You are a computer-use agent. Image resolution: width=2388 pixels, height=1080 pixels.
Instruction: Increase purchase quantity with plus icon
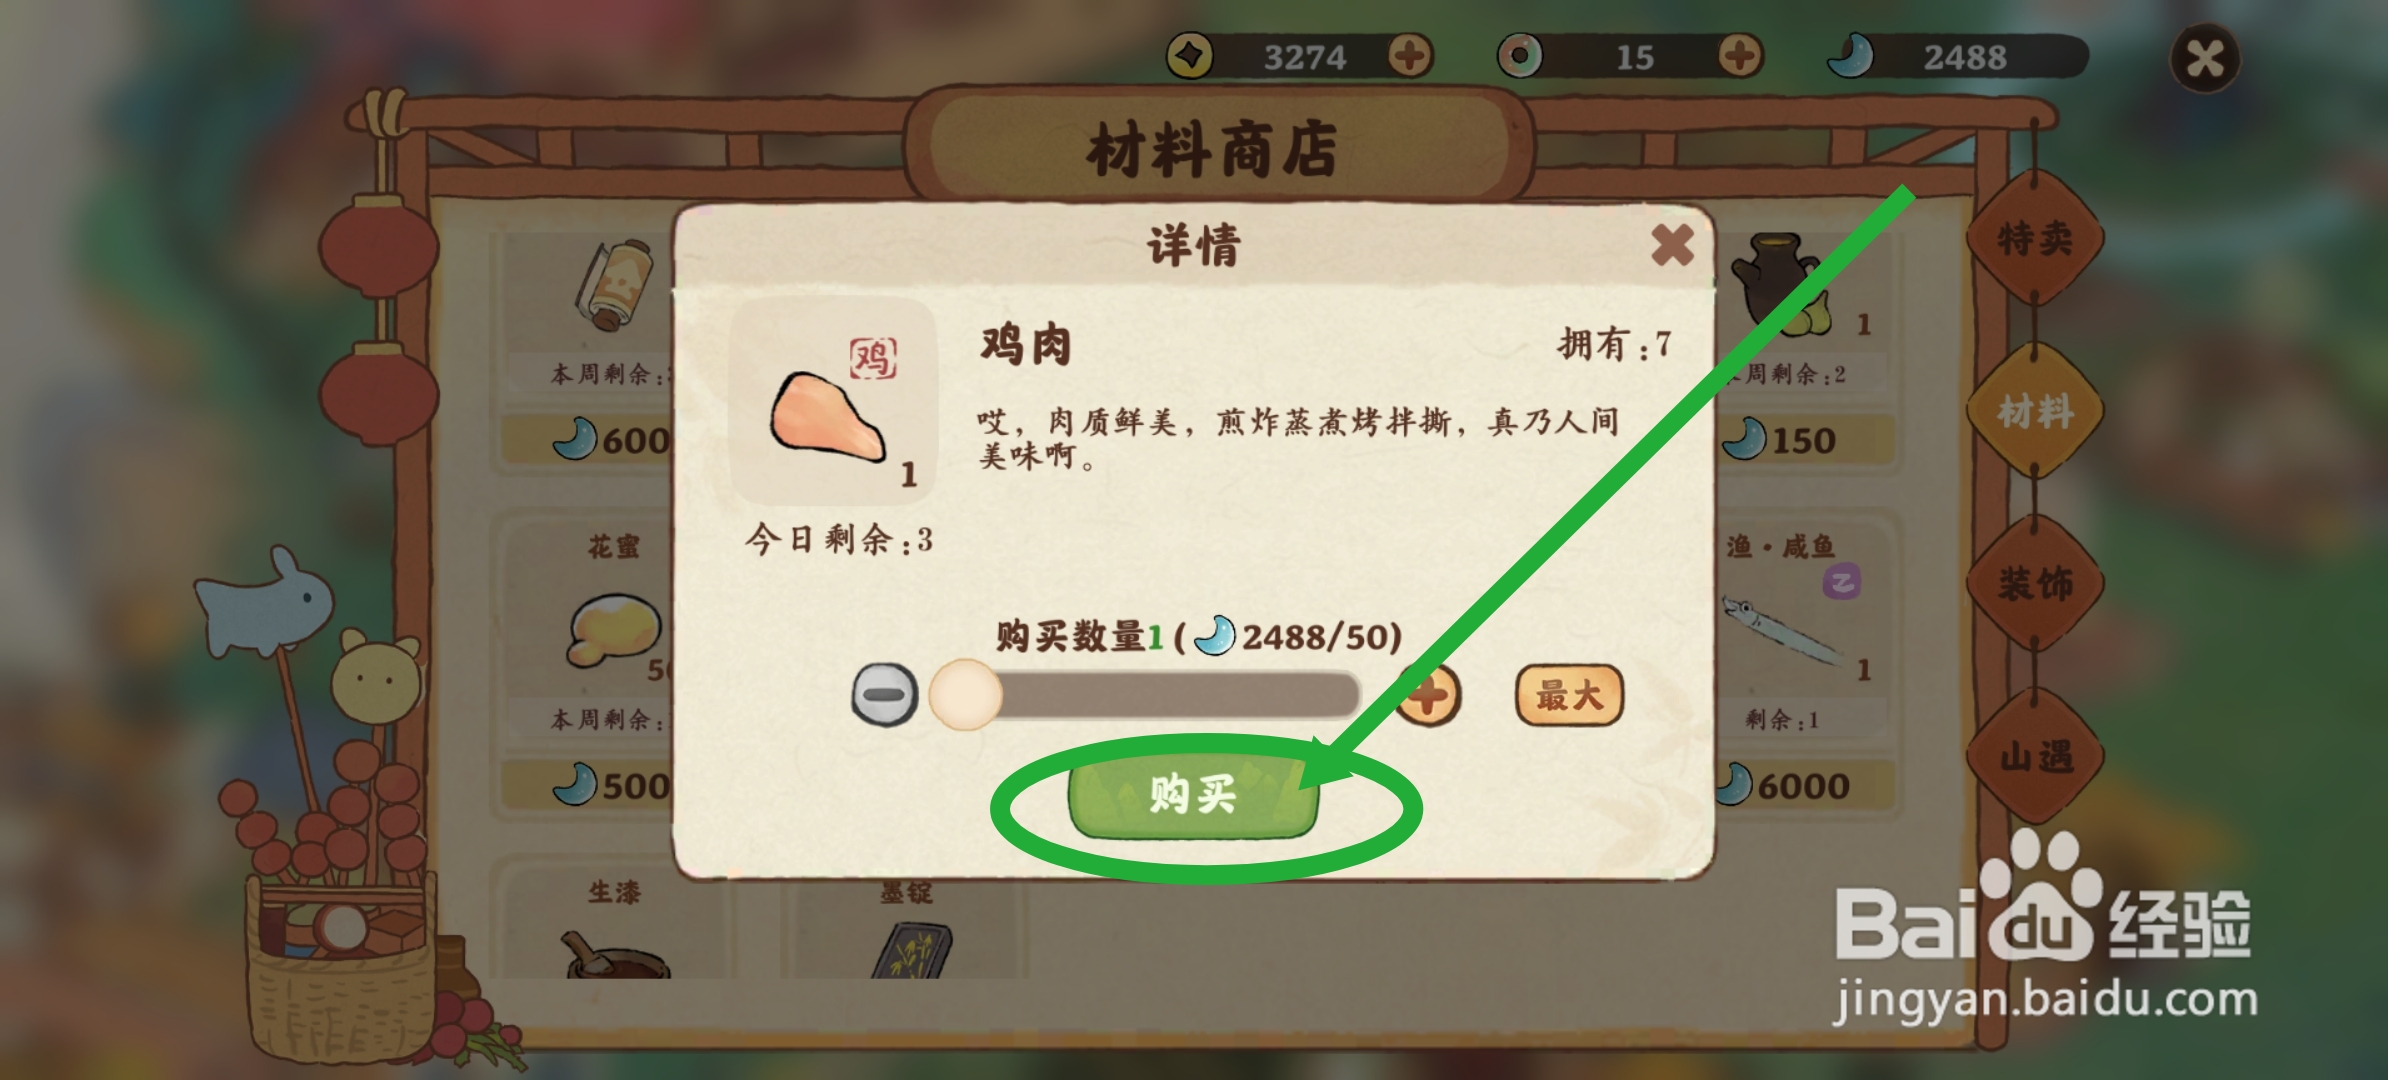coord(1428,695)
